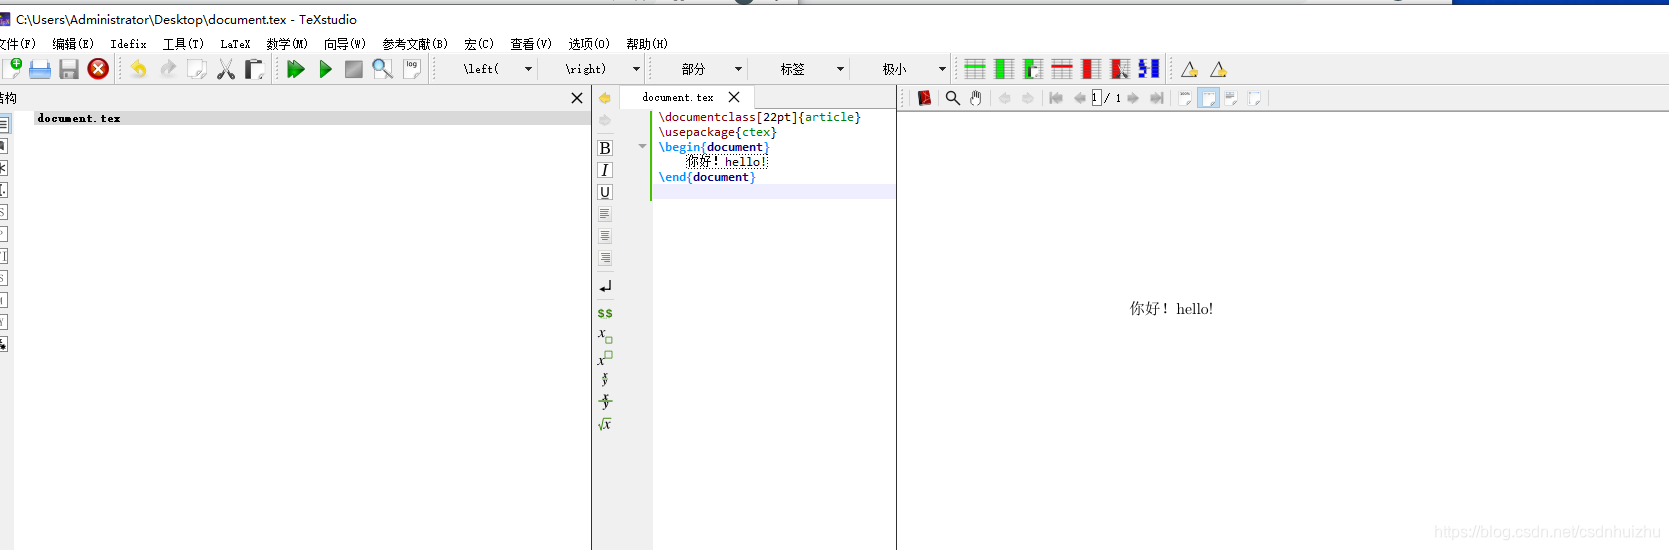Add table column with green column icon
The width and height of the screenshot is (1669, 550).
[1004, 69]
